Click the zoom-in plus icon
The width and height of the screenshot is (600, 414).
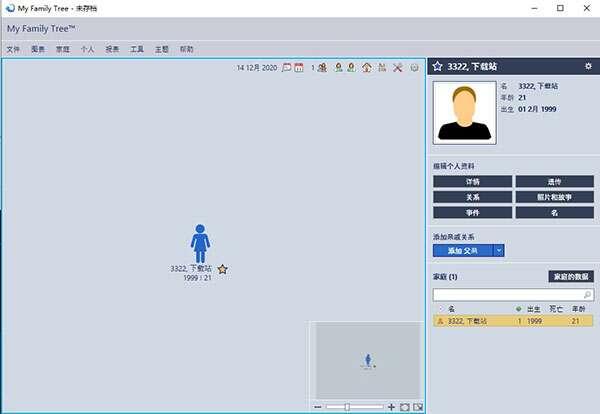click(x=391, y=407)
